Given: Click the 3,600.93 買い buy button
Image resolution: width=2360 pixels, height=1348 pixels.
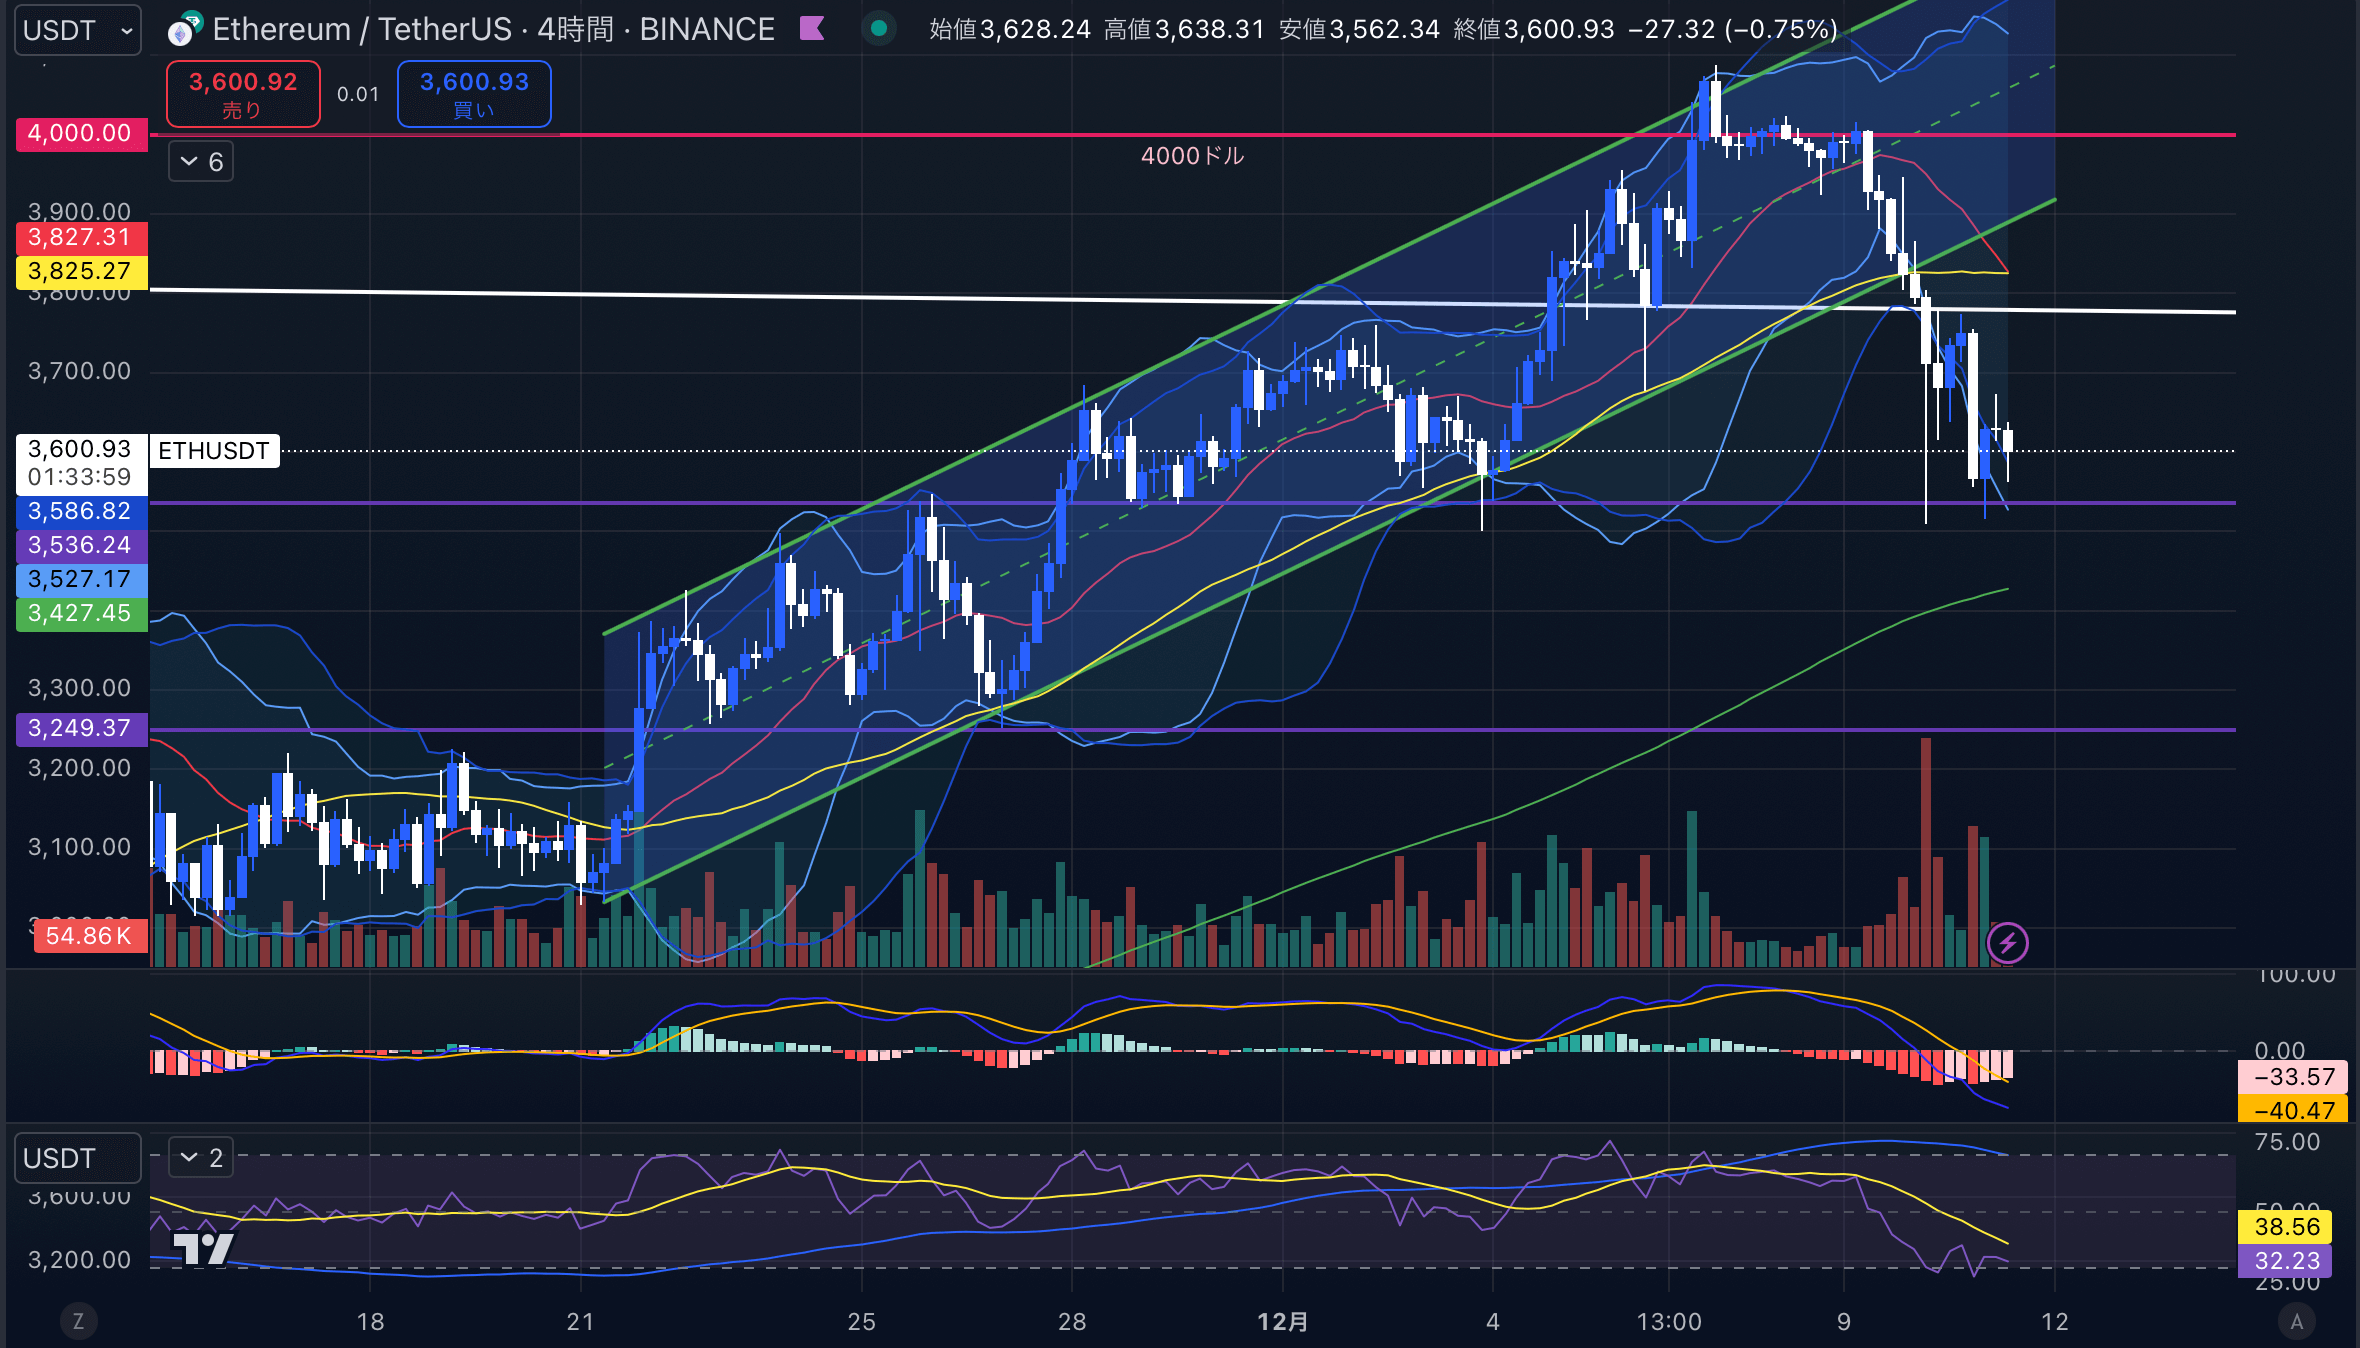Looking at the screenshot, I should coord(474,94).
